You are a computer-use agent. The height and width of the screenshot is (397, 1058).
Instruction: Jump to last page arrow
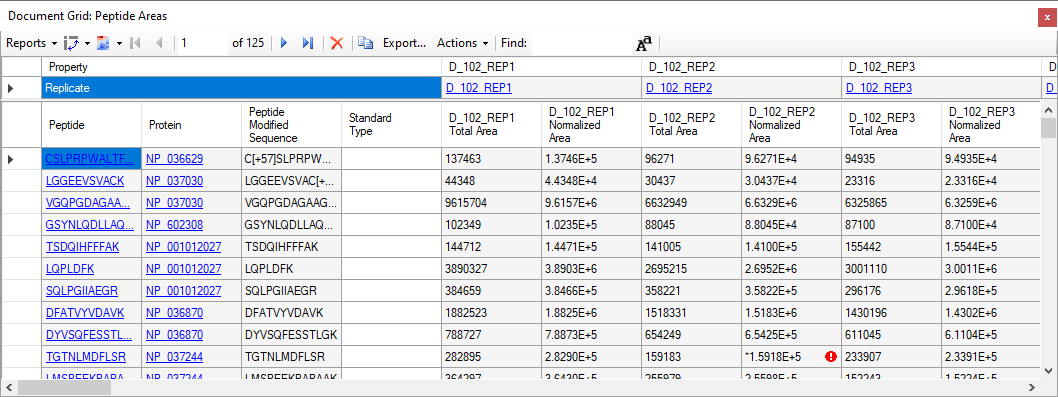coord(308,43)
